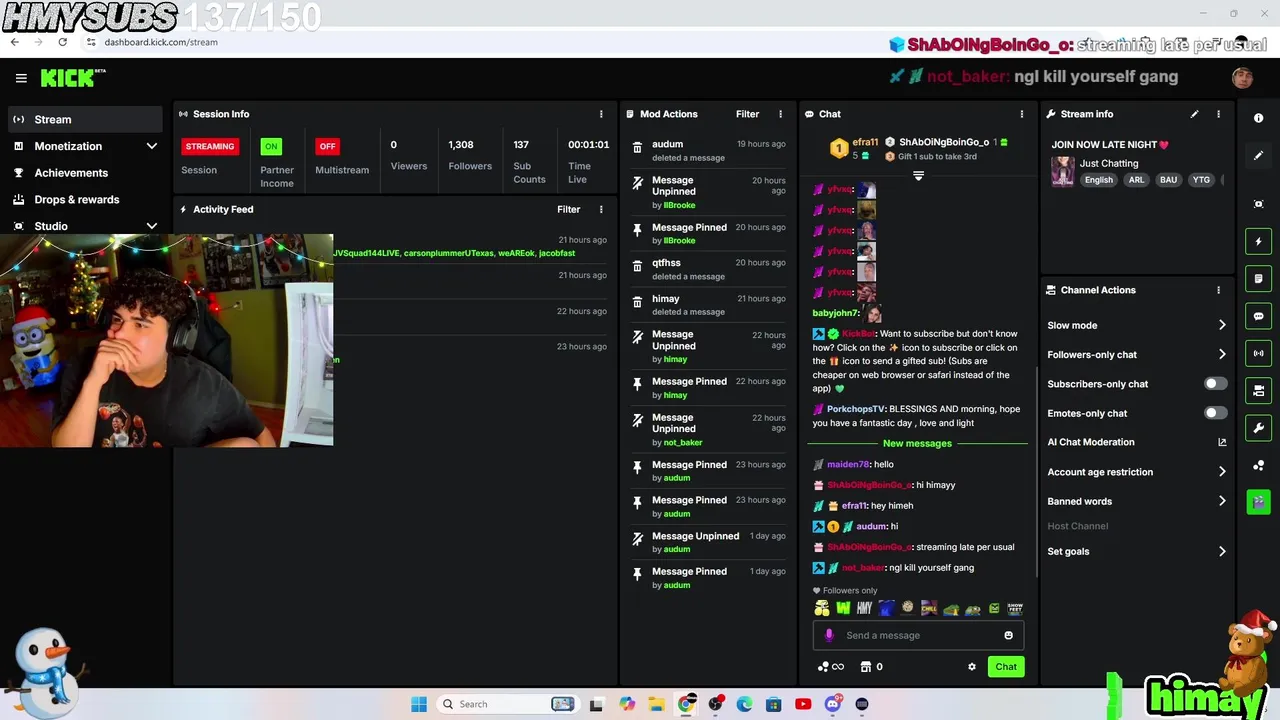
Task: Toggle Partner Income ON button
Action: (x=271, y=146)
